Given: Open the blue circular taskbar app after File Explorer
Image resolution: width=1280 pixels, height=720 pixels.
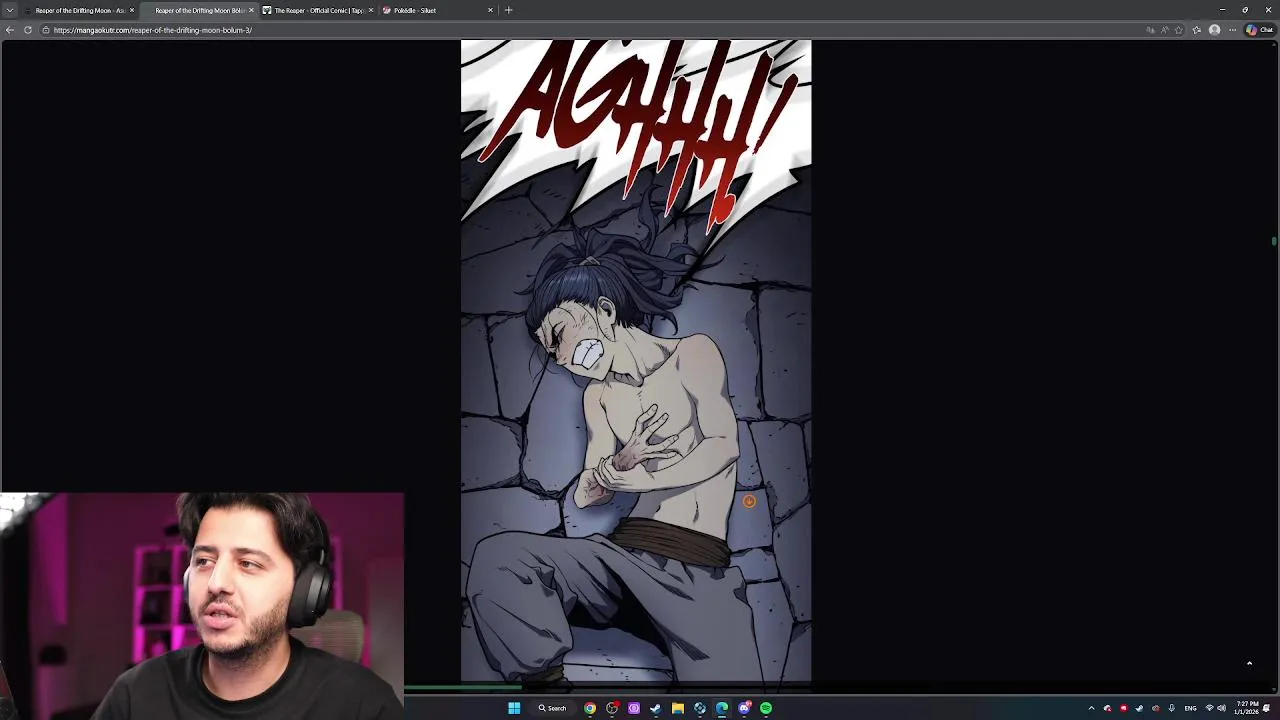Looking at the screenshot, I should (700, 708).
